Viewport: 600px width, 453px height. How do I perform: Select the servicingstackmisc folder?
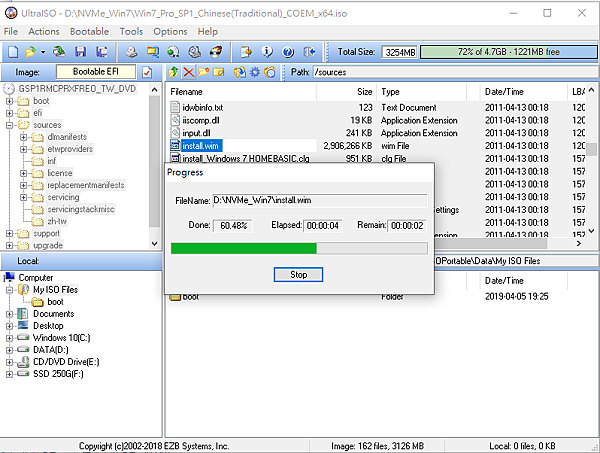(x=81, y=209)
